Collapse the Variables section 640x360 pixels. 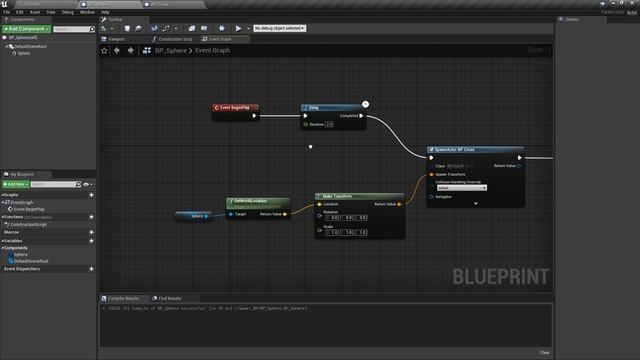tap(2, 241)
